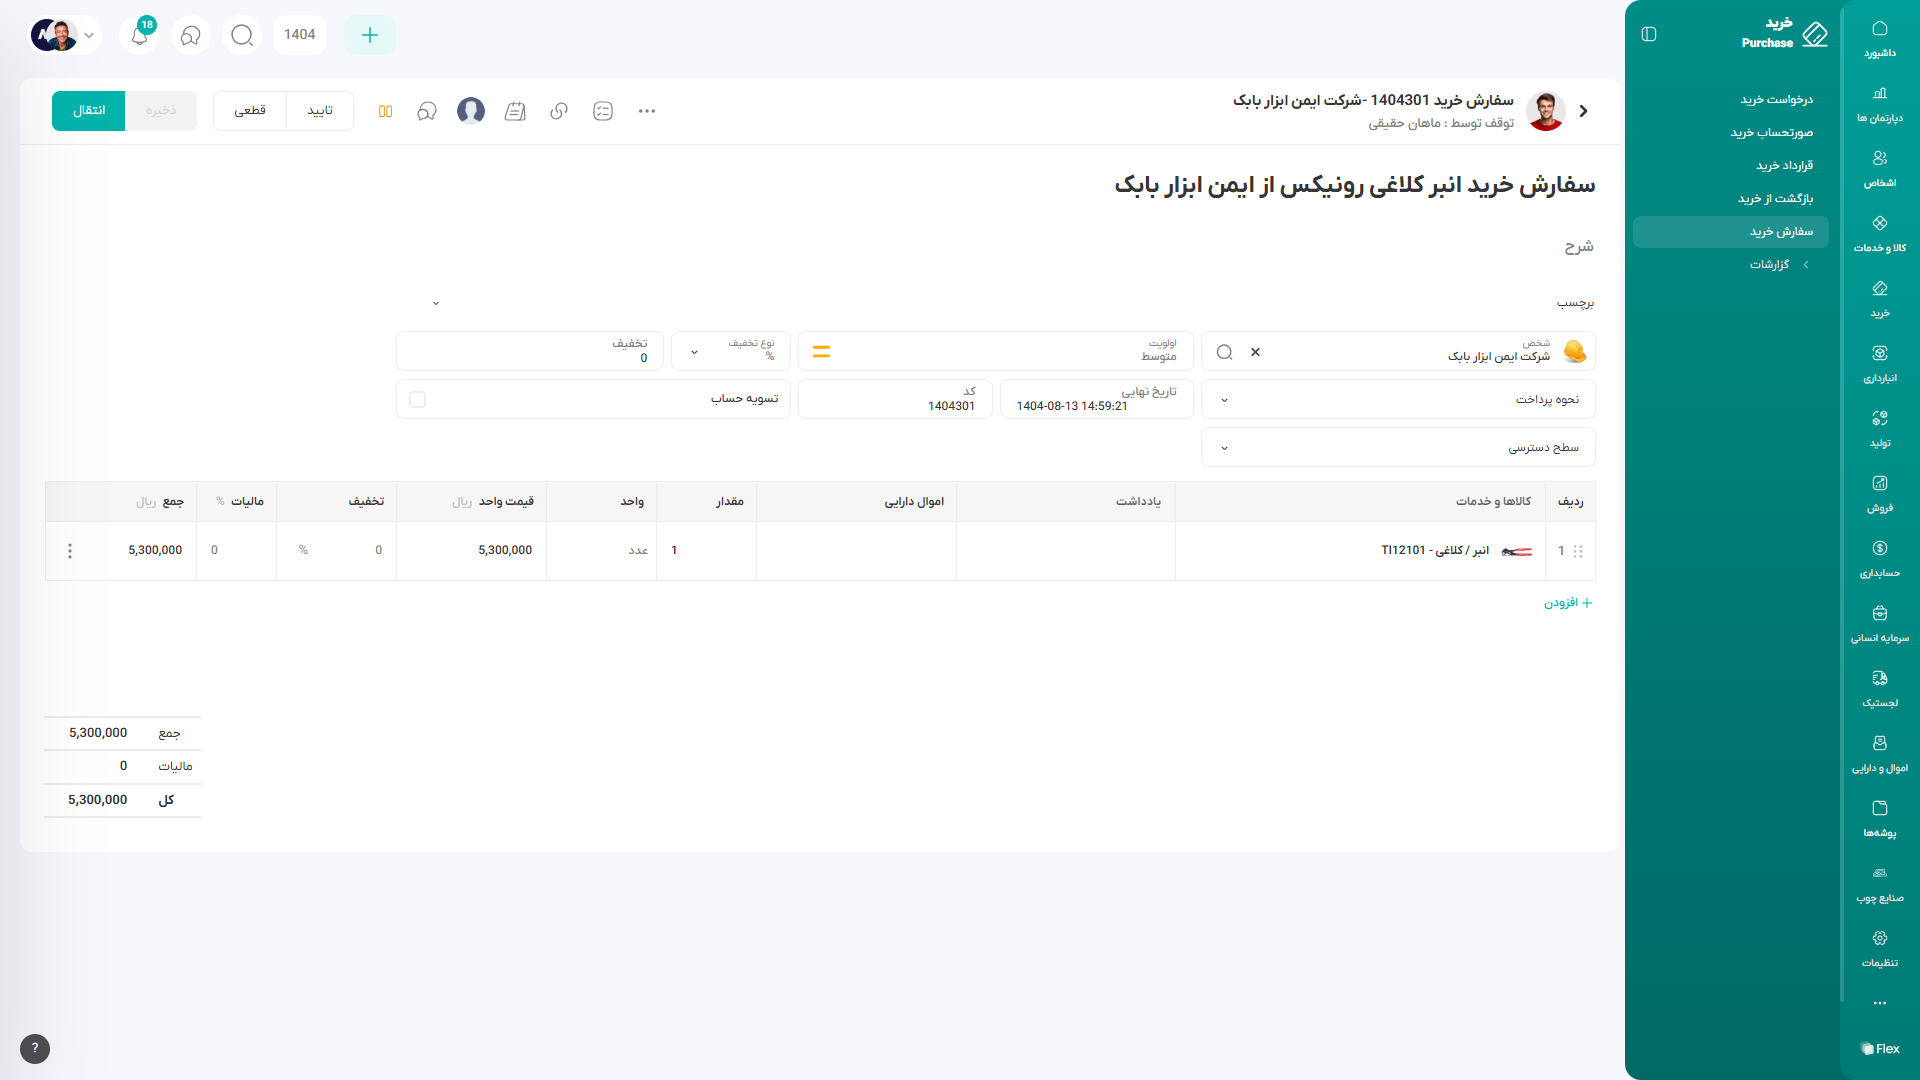Click the green plus add button

coord(369,35)
